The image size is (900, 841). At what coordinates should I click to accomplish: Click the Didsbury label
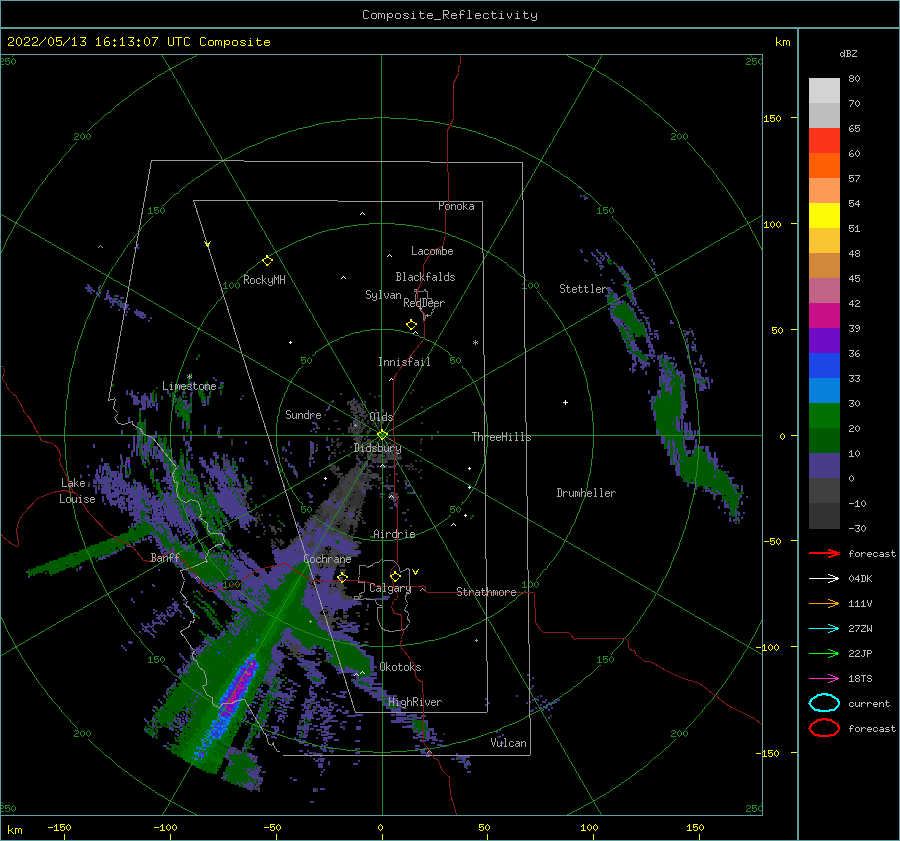point(378,448)
